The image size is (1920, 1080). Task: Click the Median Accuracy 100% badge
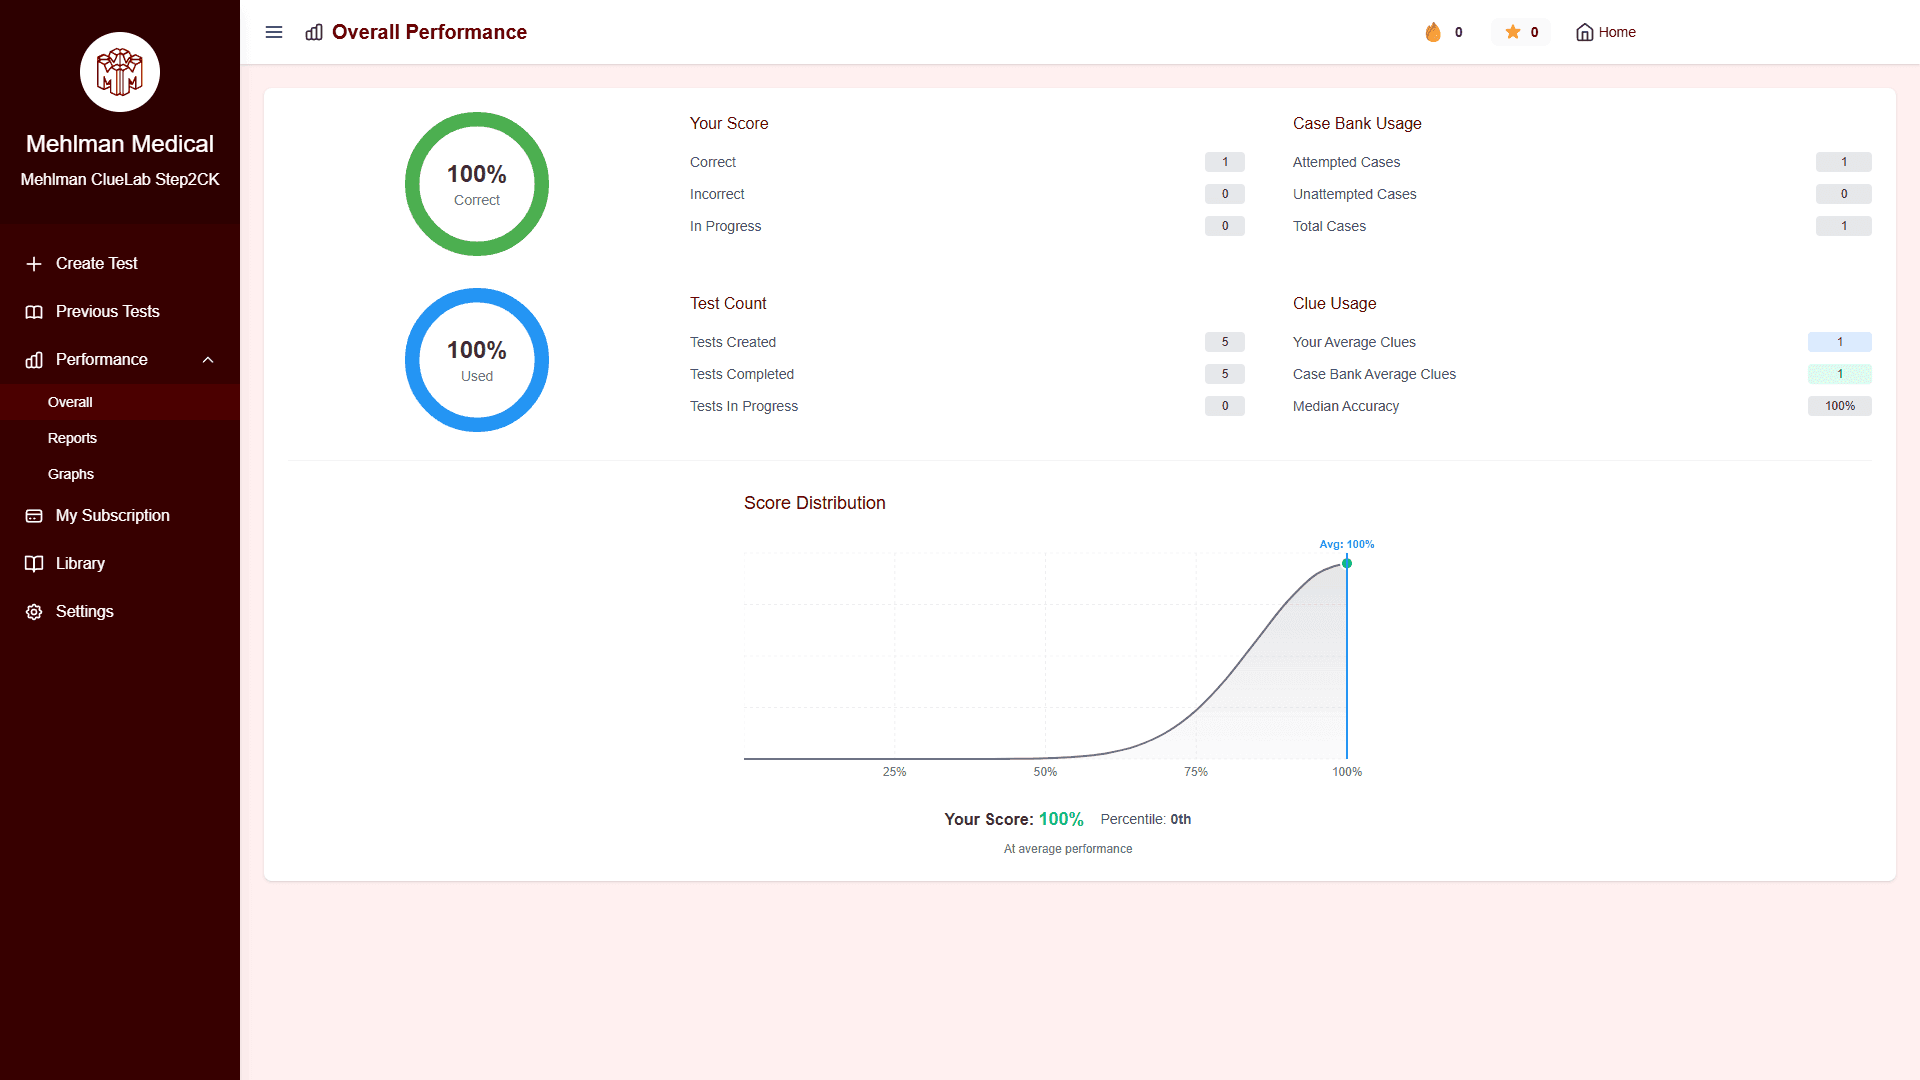tap(1840, 406)
